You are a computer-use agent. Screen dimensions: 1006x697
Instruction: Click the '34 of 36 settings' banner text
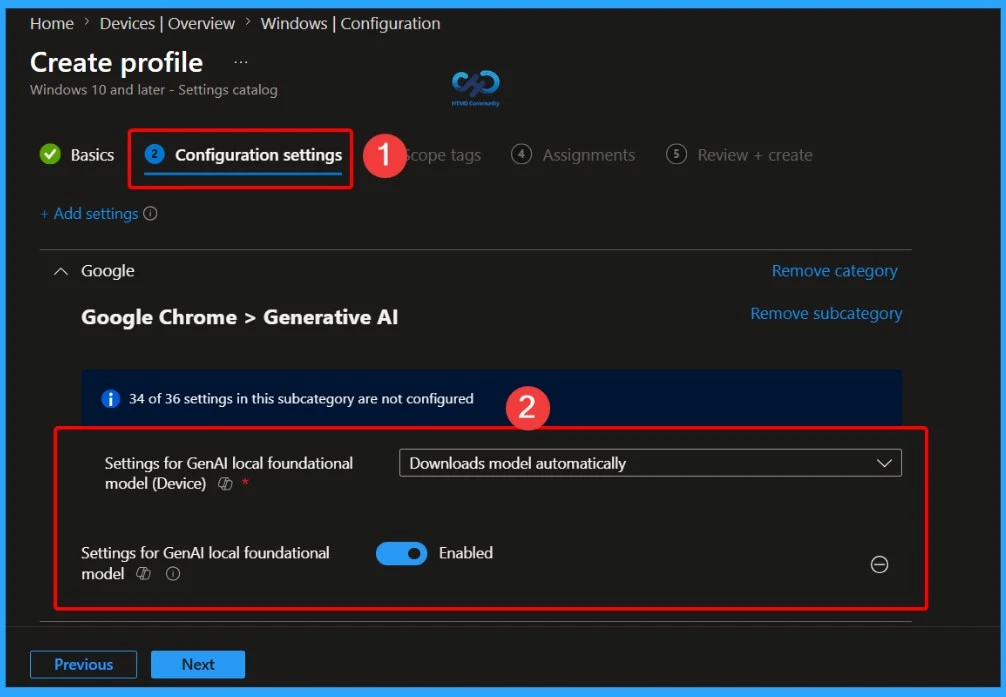(301, 399)
